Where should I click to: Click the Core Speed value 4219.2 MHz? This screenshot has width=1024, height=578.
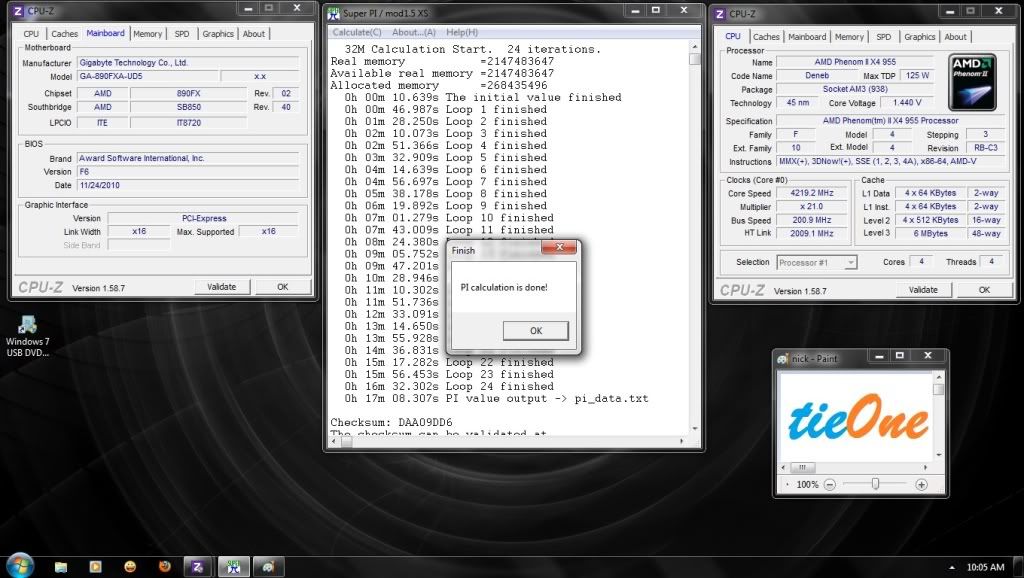(812, 193)
